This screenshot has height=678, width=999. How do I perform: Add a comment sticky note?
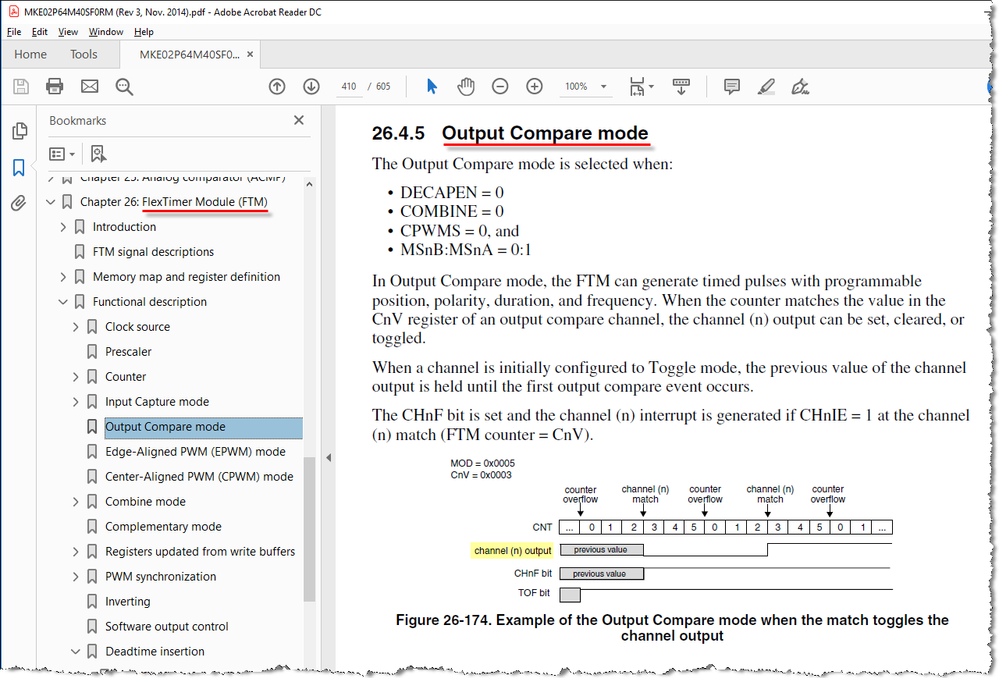[x=731, y=87]
